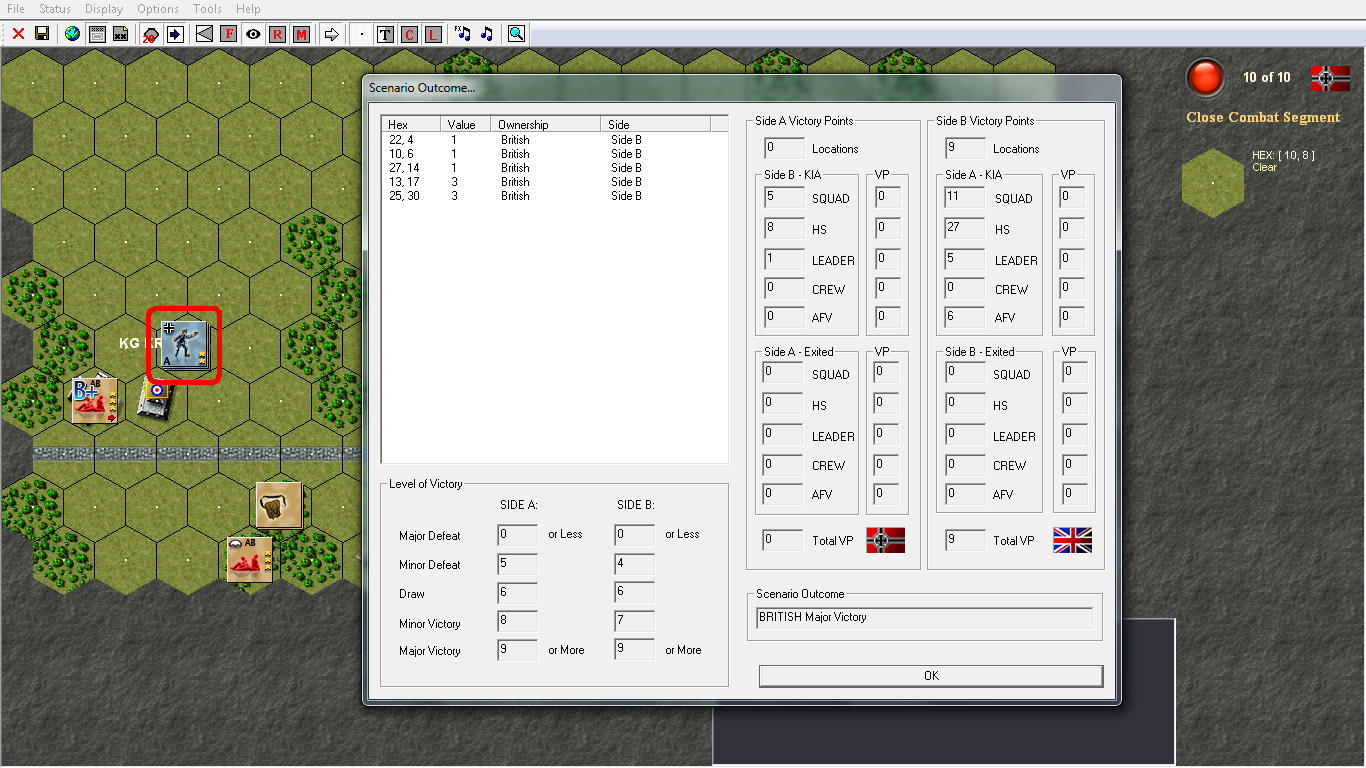Toggle FX sound effects music note icon
Screen dimensions: 1366x768
coord(462,34)
